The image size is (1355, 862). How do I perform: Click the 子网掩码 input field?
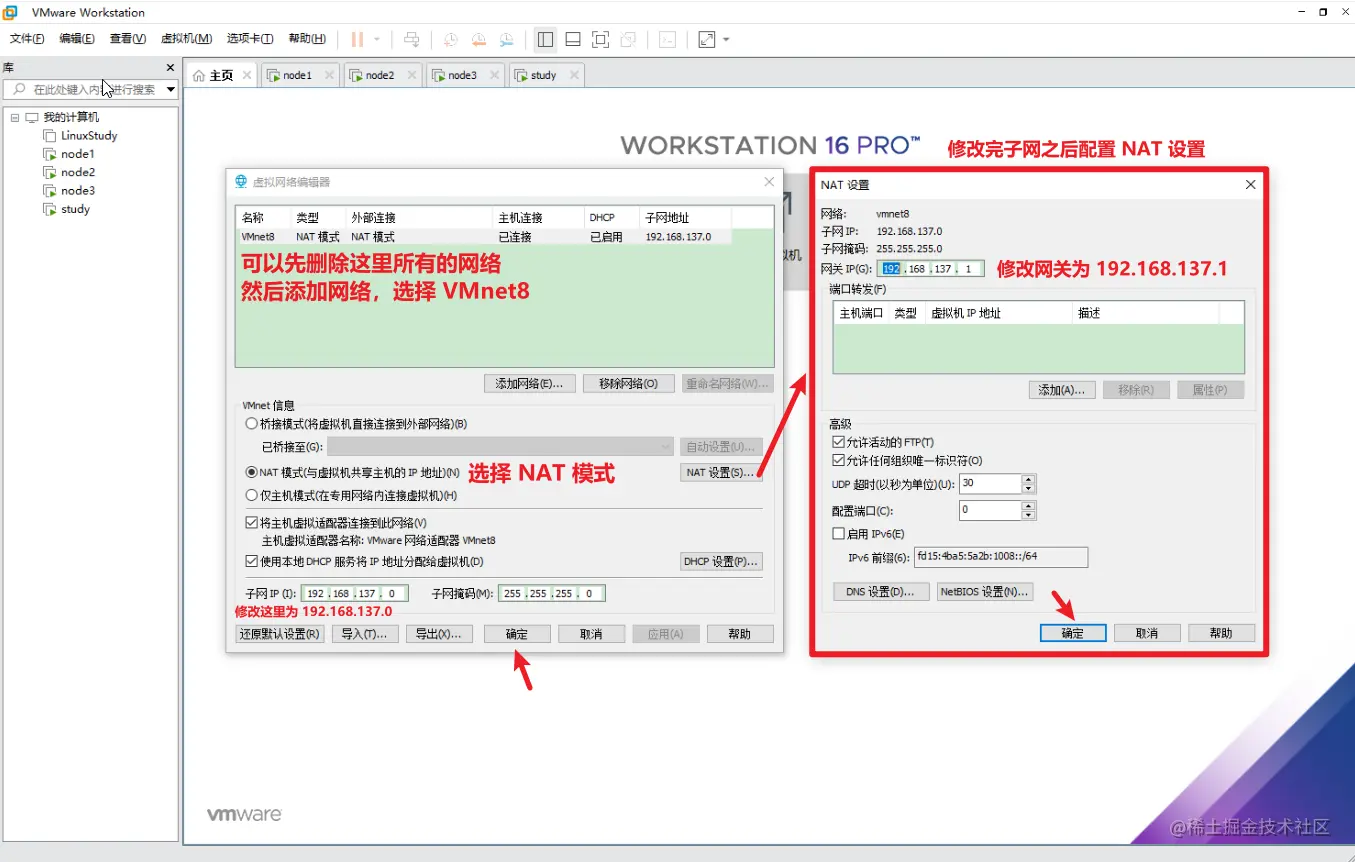551,593
